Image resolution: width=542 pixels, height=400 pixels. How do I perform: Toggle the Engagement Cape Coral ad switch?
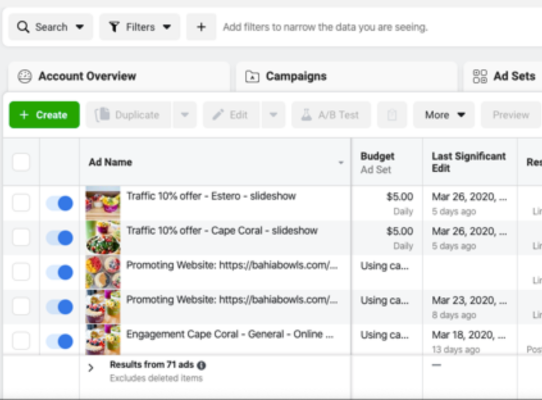tap(59, 341)
